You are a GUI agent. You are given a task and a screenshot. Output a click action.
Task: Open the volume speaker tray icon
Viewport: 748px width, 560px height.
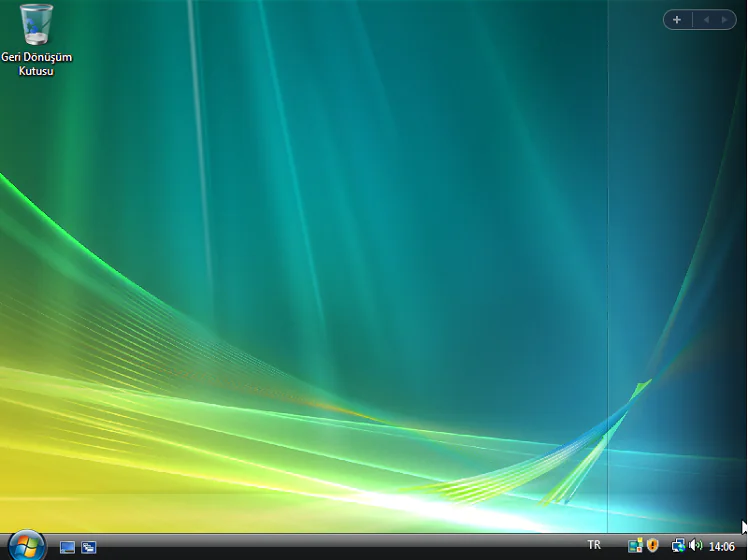pyautogui.click(x=695, y=546)
